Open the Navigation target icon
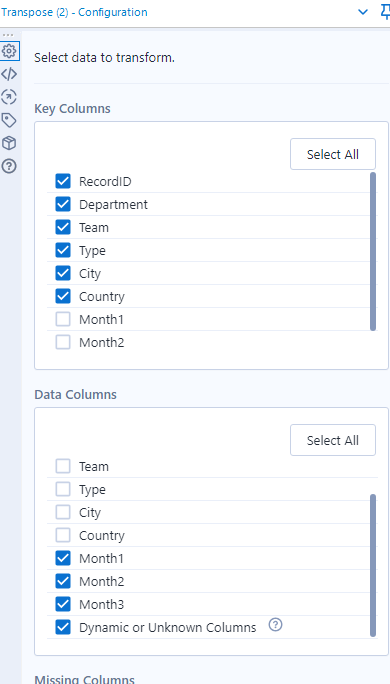 pyautogui.click(x=9, y=97)
